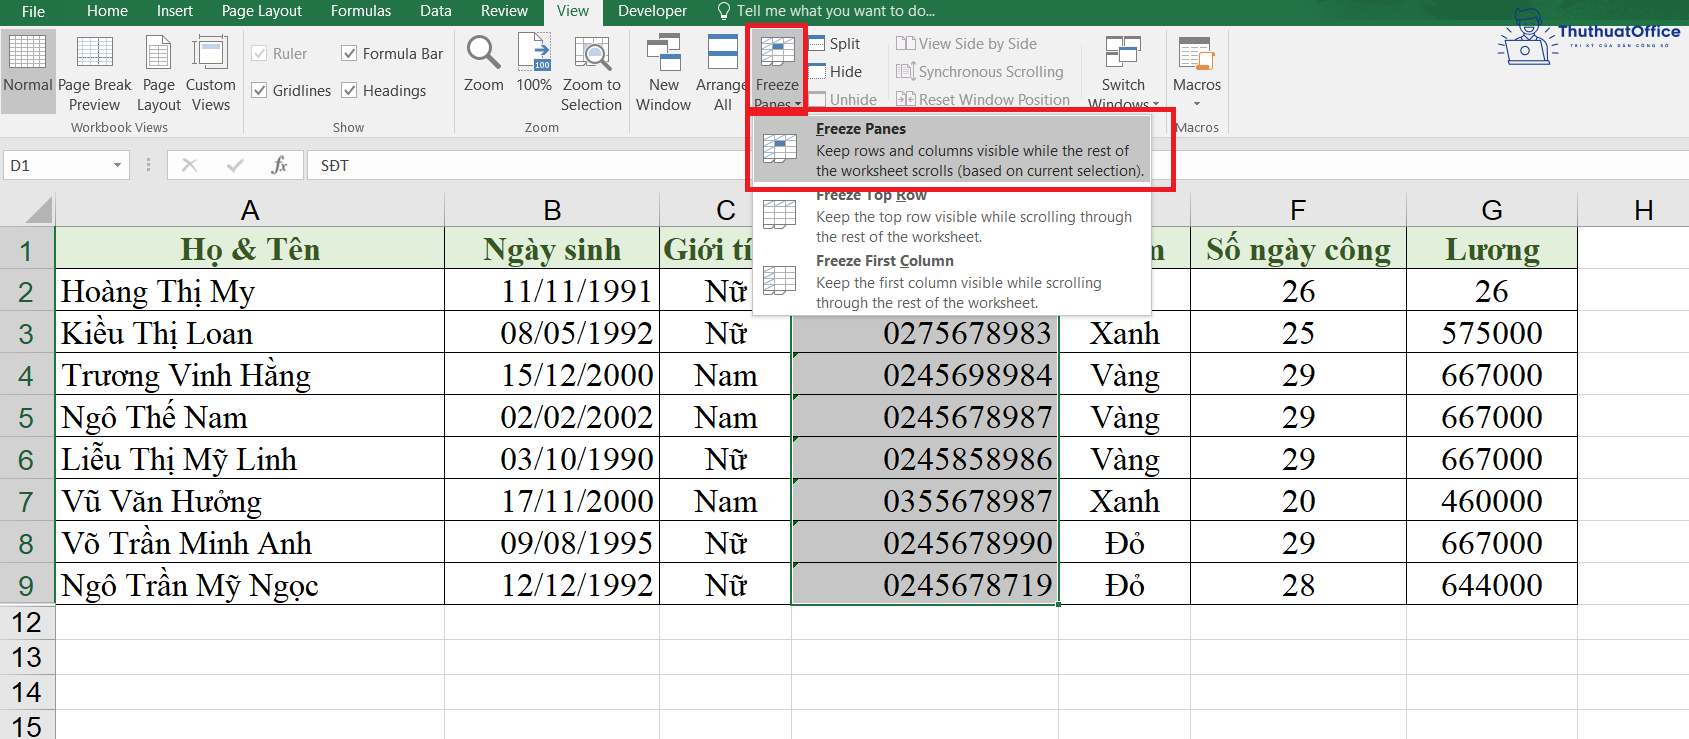Click the cell 'Hoàng Thị My'
The height and width of the screenshot is (739, 1689).
pos(250,291)
